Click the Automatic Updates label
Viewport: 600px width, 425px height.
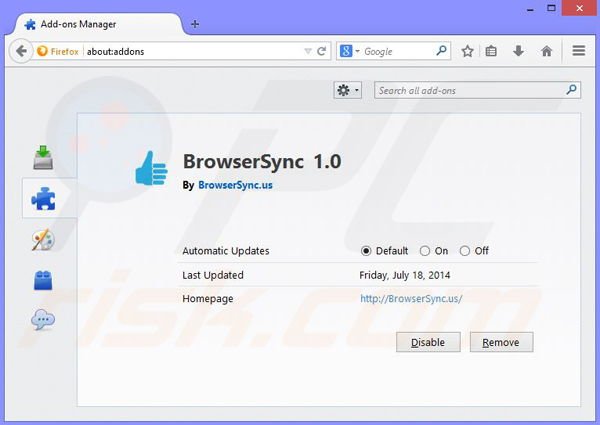[226, 251]
